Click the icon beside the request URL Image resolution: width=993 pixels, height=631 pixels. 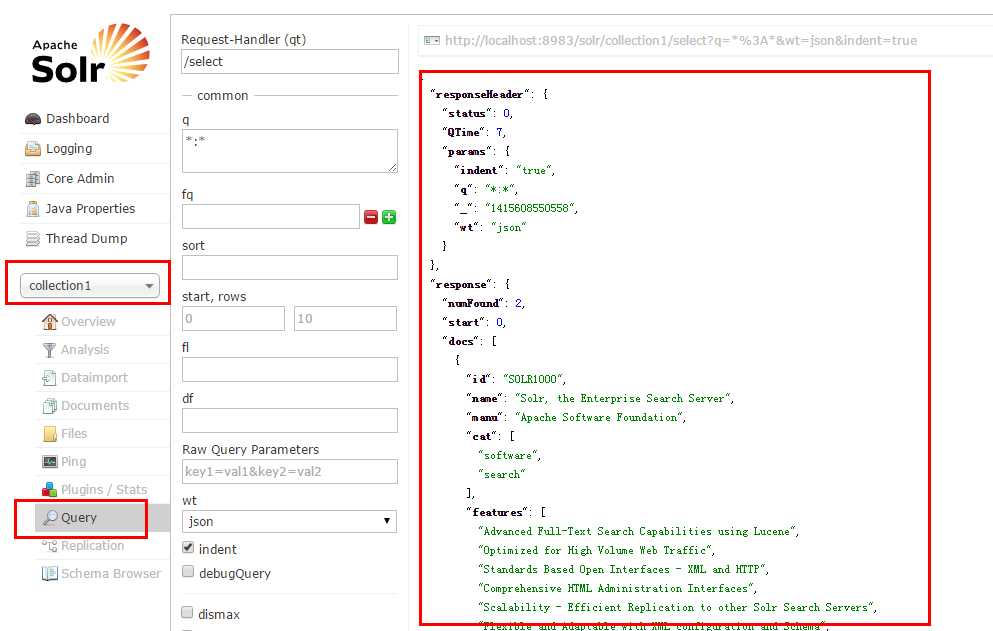pyautogui.click(x=432, y=41)
